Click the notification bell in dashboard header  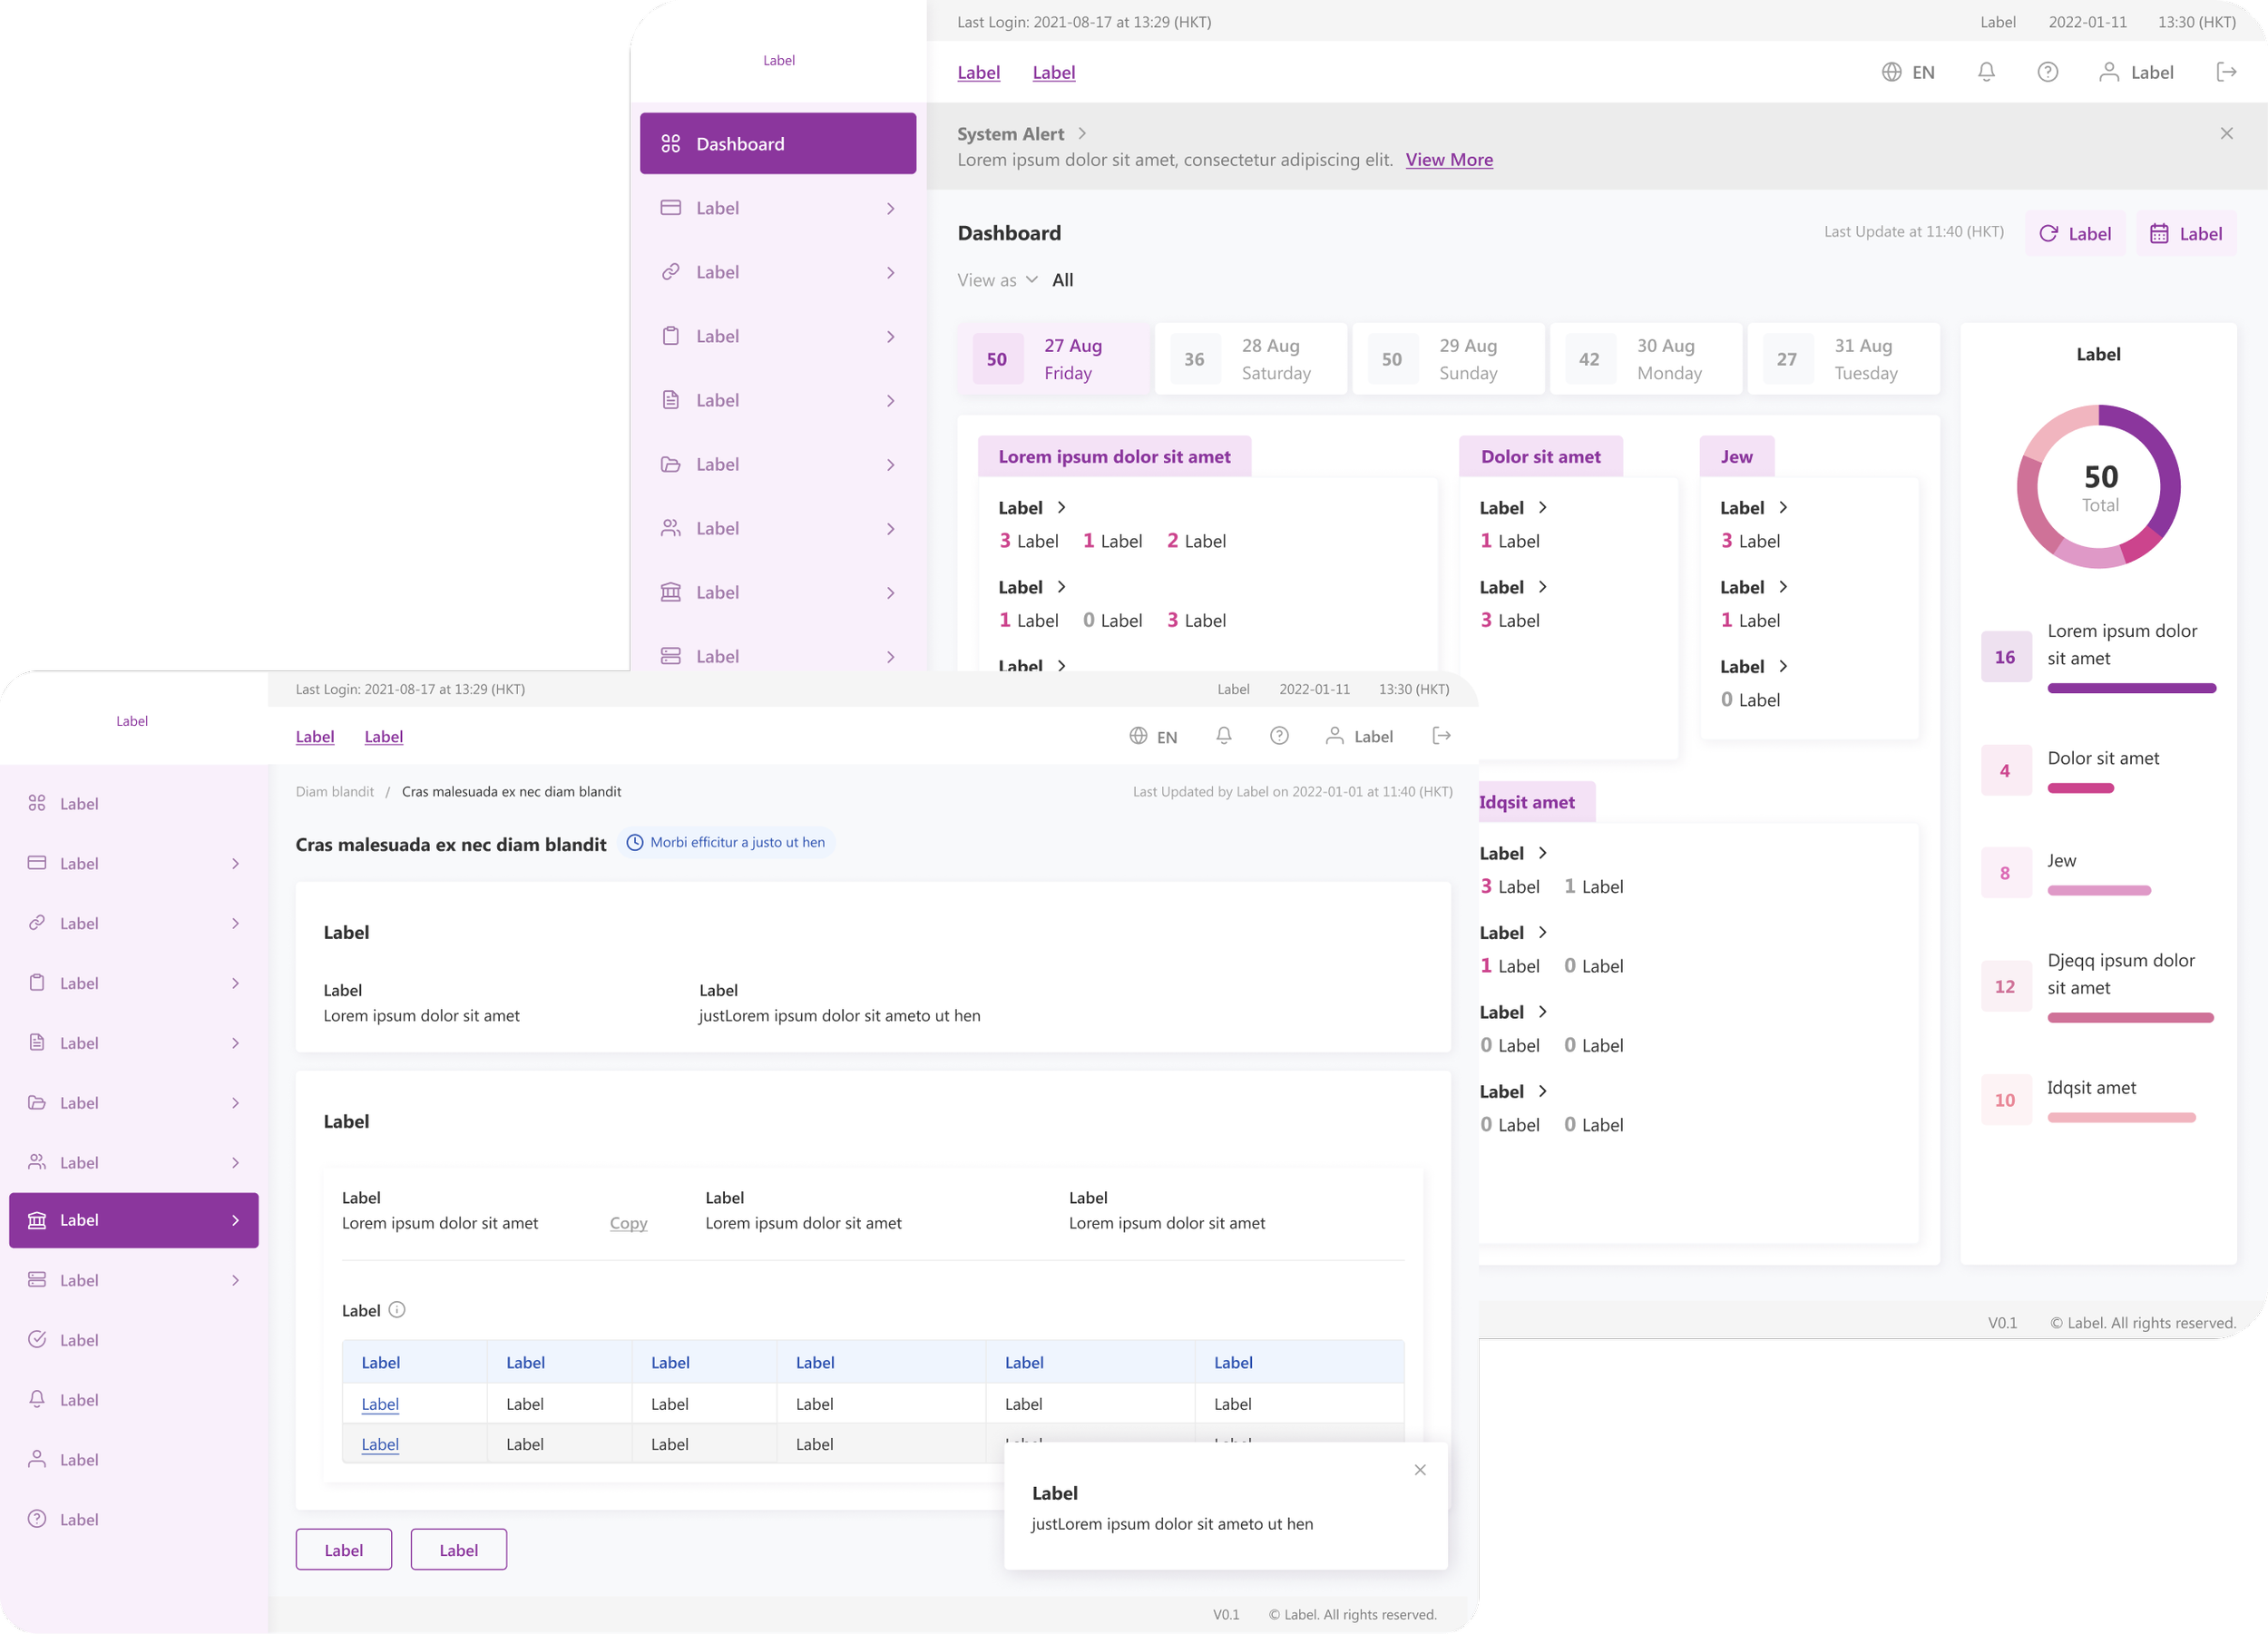click(1986, 72)
